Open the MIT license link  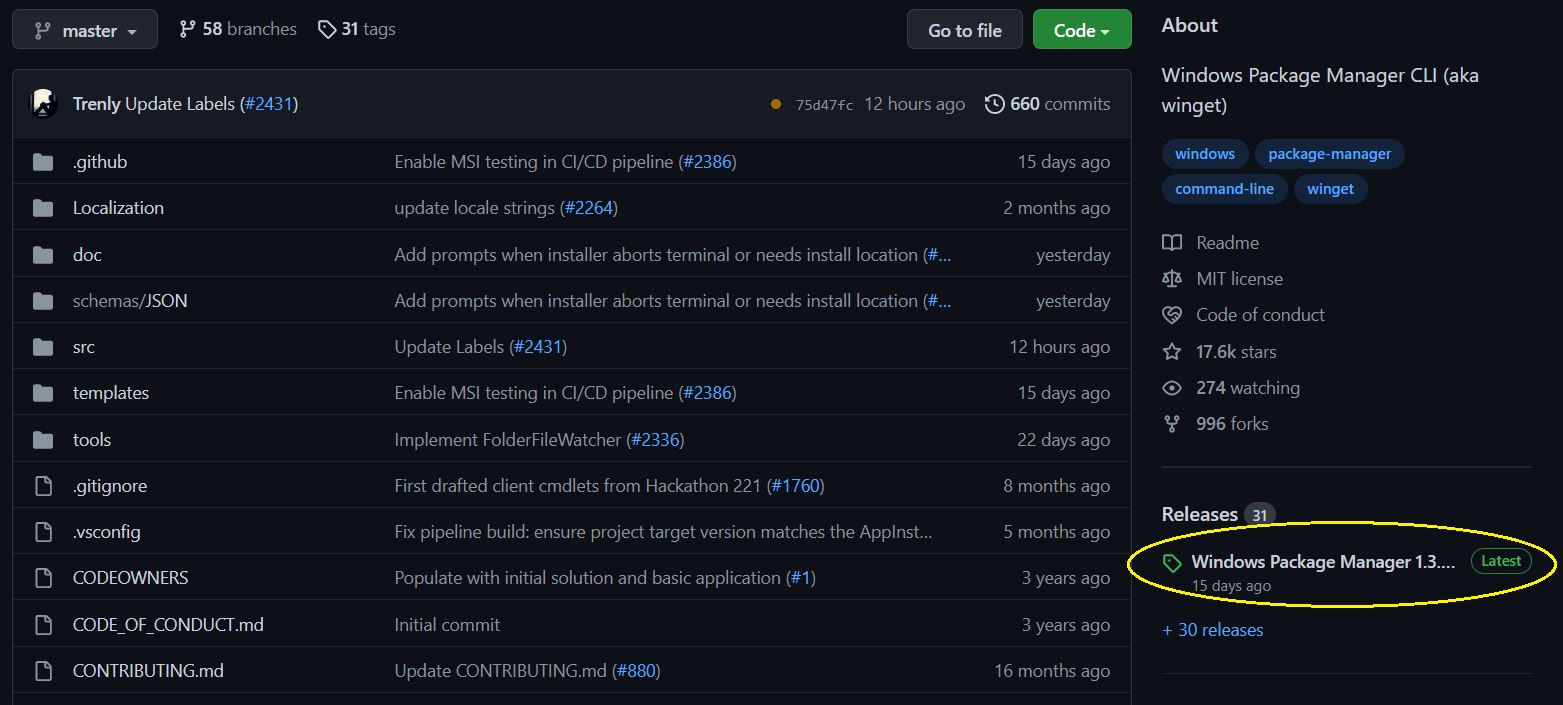point(1239,279)
